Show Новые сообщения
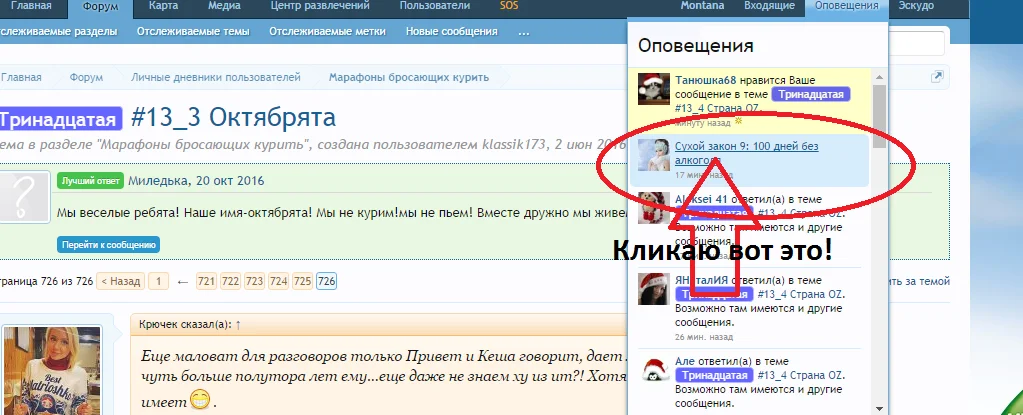The height and width of the screenshot is (415, 1023). [x=451, y=31]
